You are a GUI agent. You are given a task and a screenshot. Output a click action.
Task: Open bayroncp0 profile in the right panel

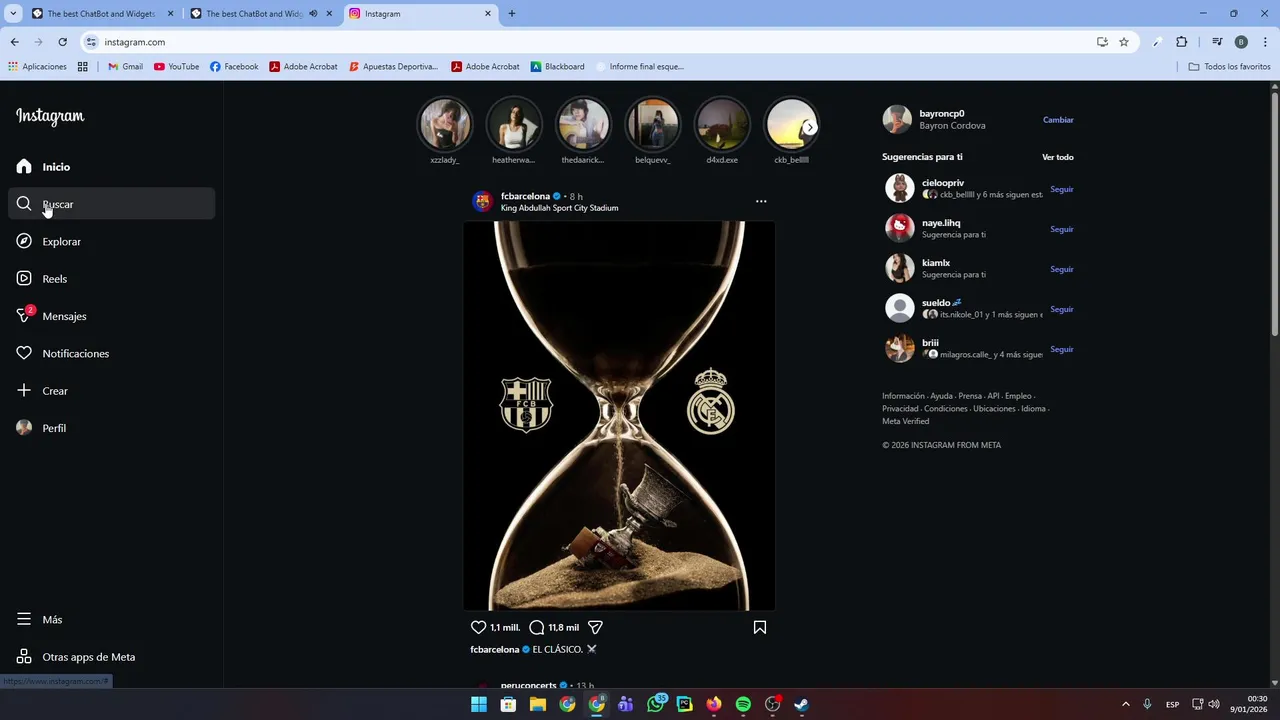coord(942,114)
